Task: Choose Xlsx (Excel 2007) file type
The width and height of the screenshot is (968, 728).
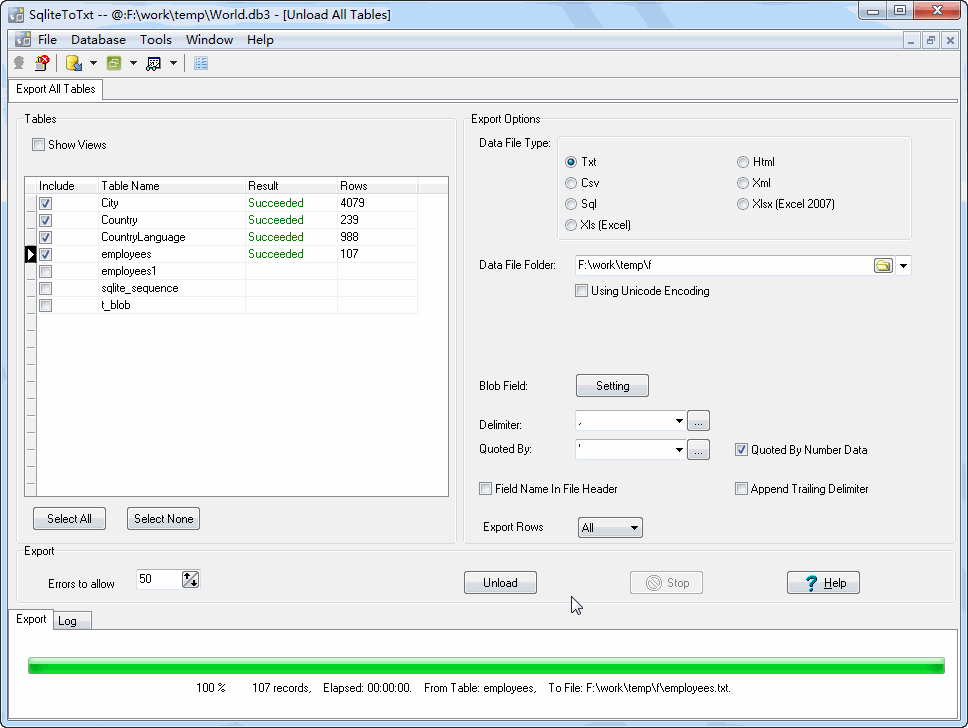Action: coord(743,204)
